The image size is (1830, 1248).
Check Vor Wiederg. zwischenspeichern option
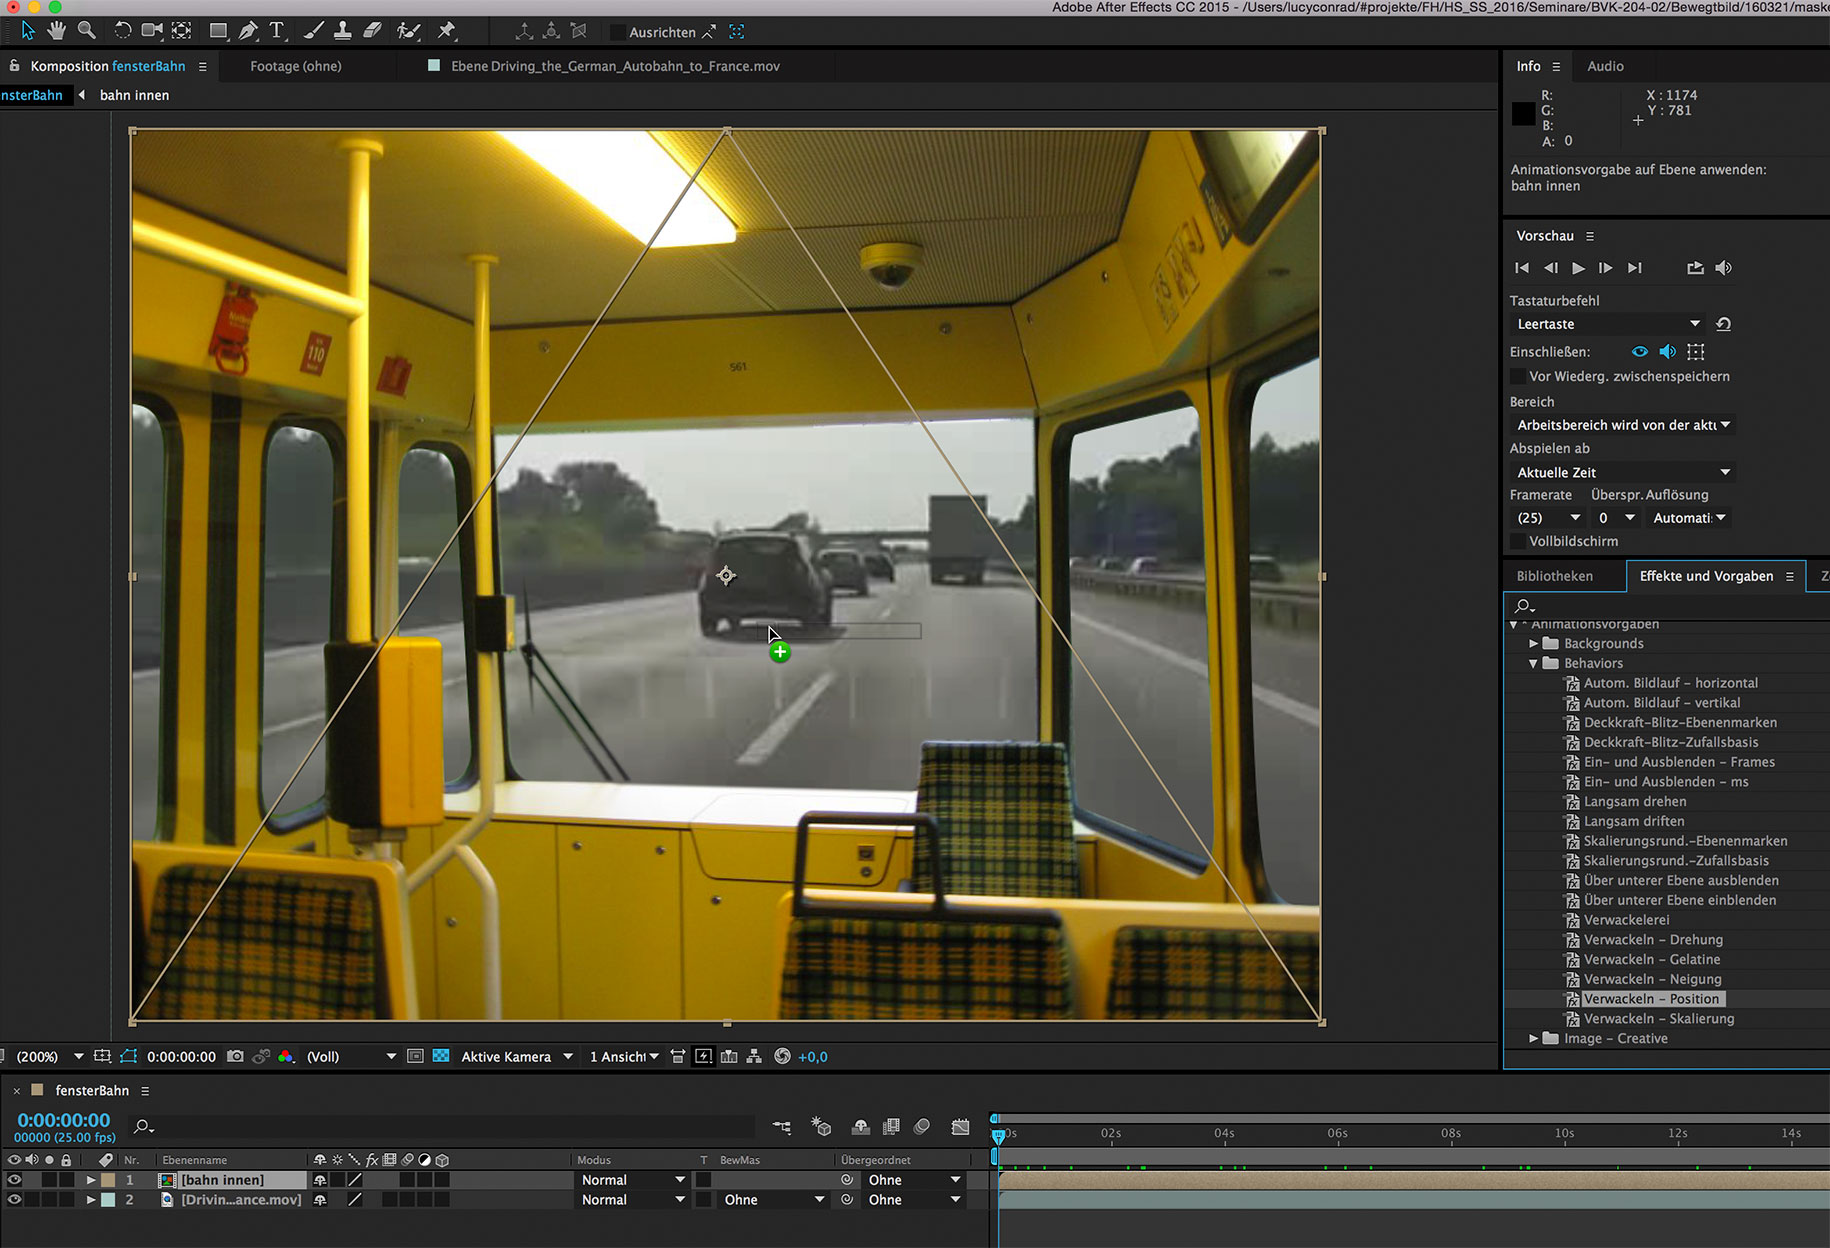pos(1518,377)
